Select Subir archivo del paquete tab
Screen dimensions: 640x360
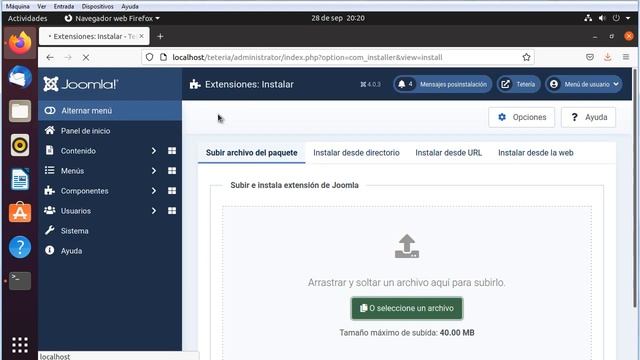[251, 153]
